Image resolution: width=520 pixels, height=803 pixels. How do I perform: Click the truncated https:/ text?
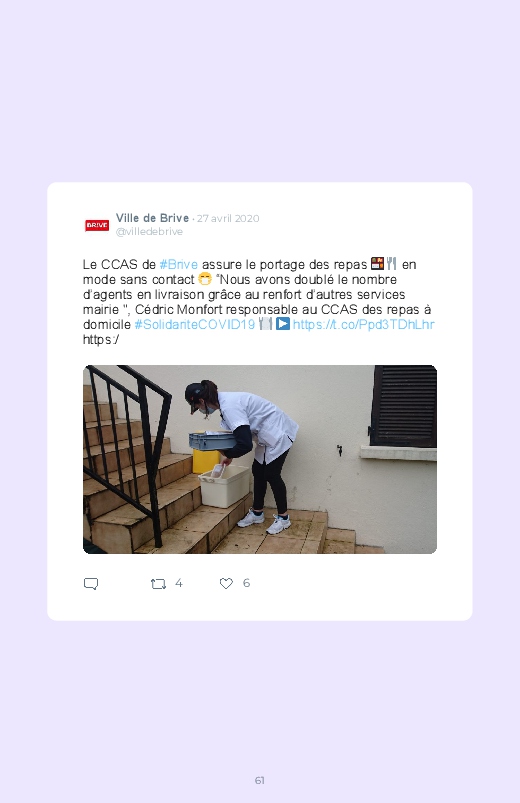tap(101, 340)
